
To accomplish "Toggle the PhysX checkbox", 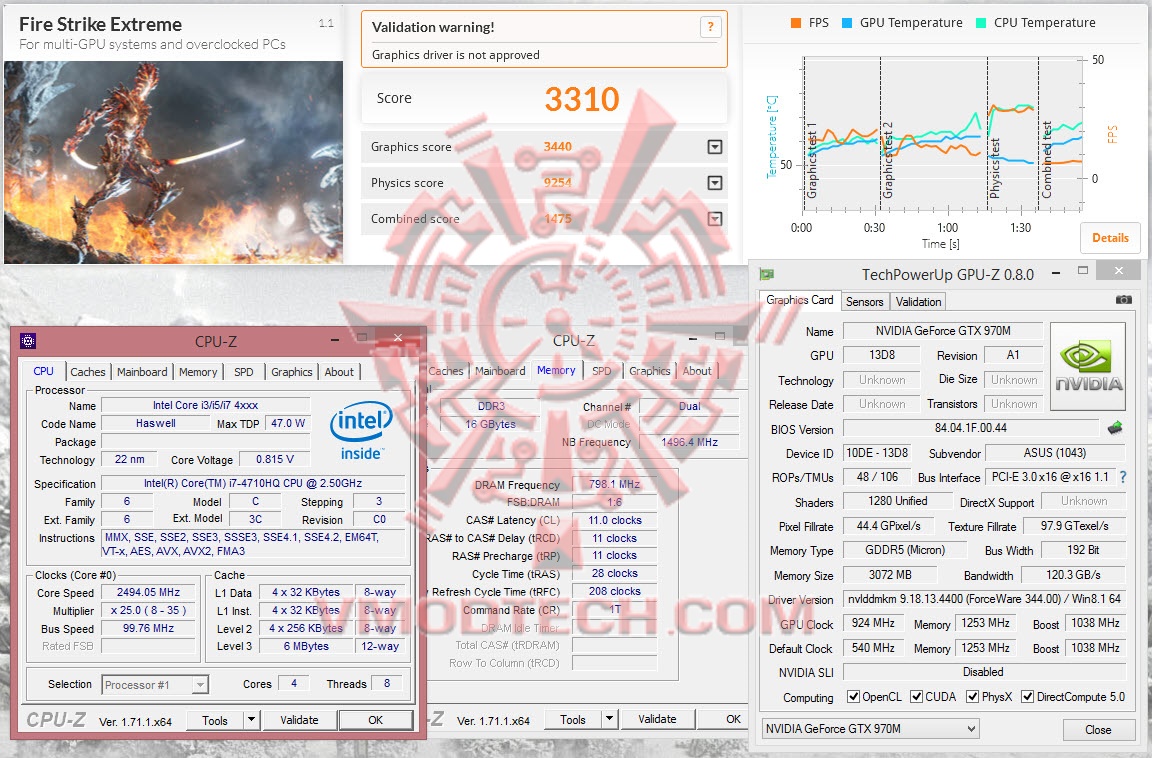I will (x=972, y=696).
